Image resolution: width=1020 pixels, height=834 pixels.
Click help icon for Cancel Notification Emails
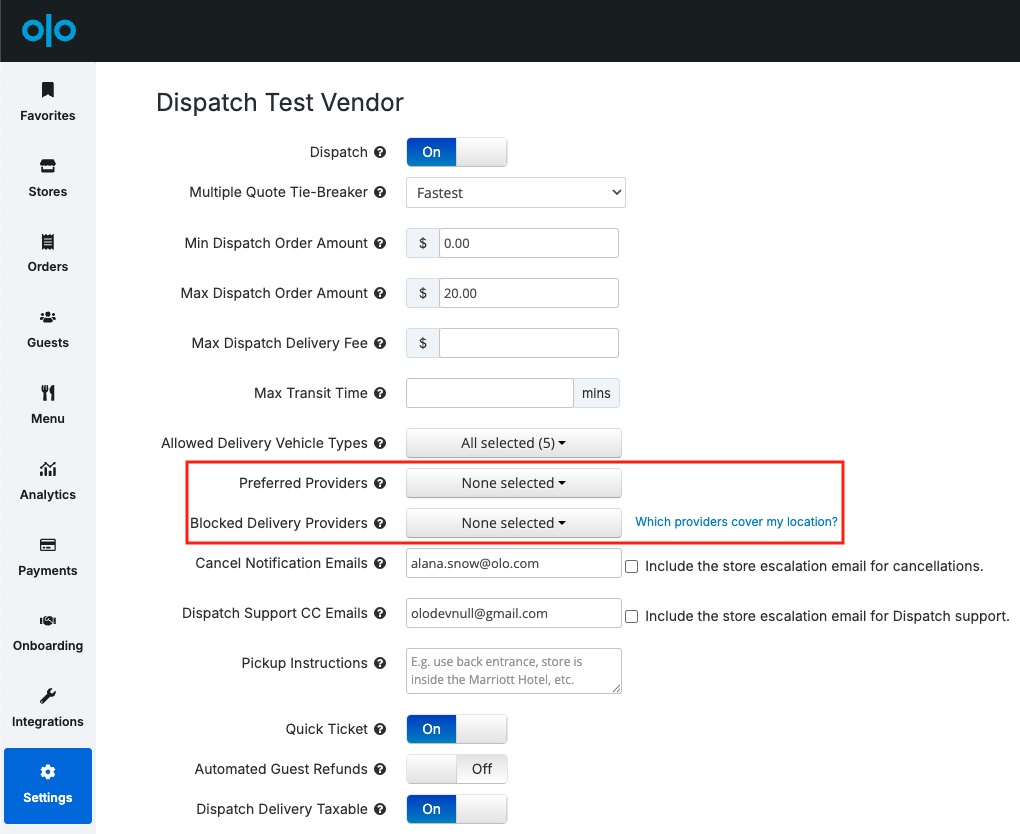coord(380,563)
